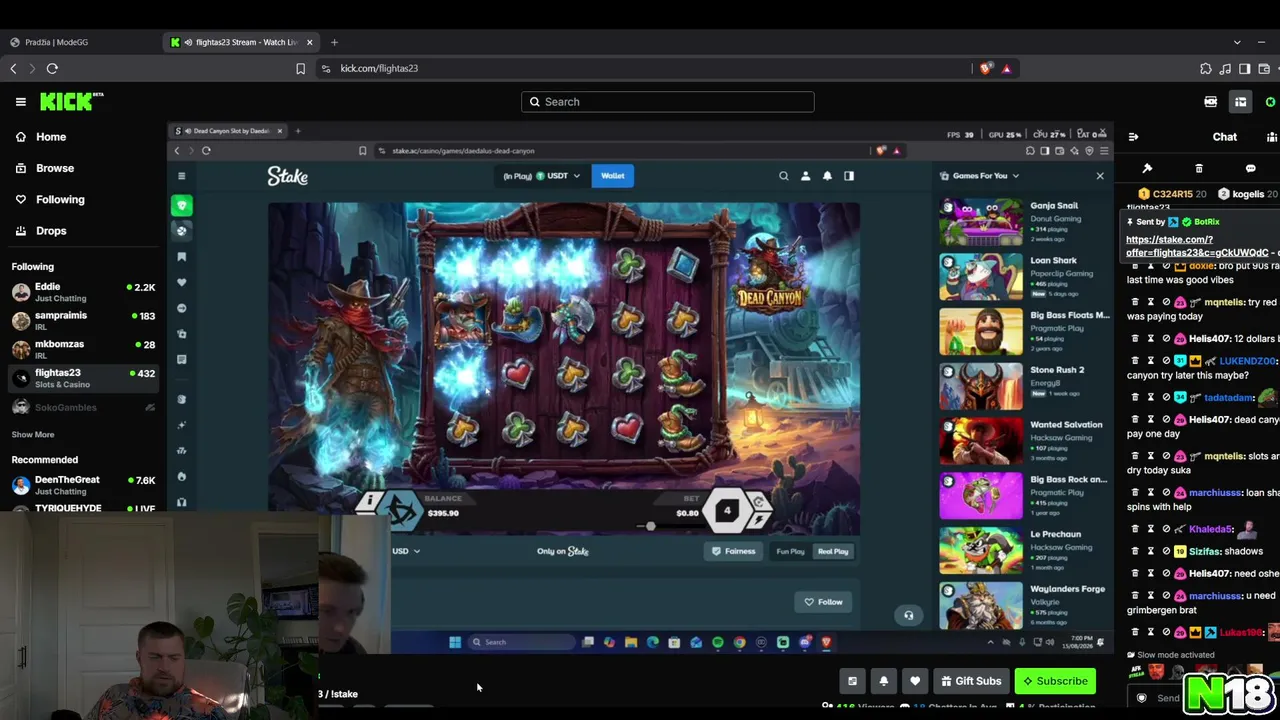
Task: Open a new browser tab
Action: coord(334,42)
